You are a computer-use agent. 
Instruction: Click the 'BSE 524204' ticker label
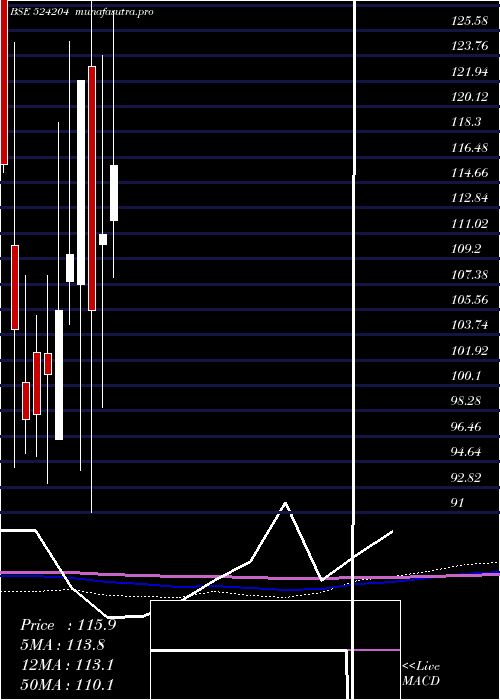tap(38, 12)
